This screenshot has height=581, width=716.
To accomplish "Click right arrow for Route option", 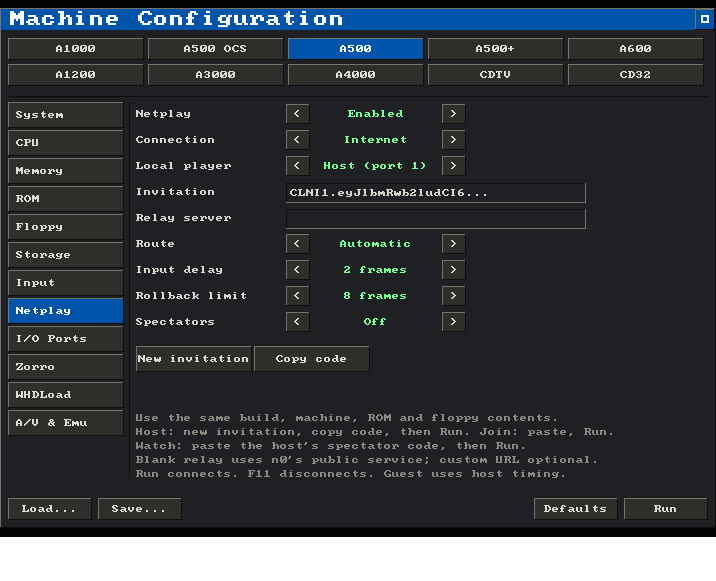I will [x=453, y=244].
